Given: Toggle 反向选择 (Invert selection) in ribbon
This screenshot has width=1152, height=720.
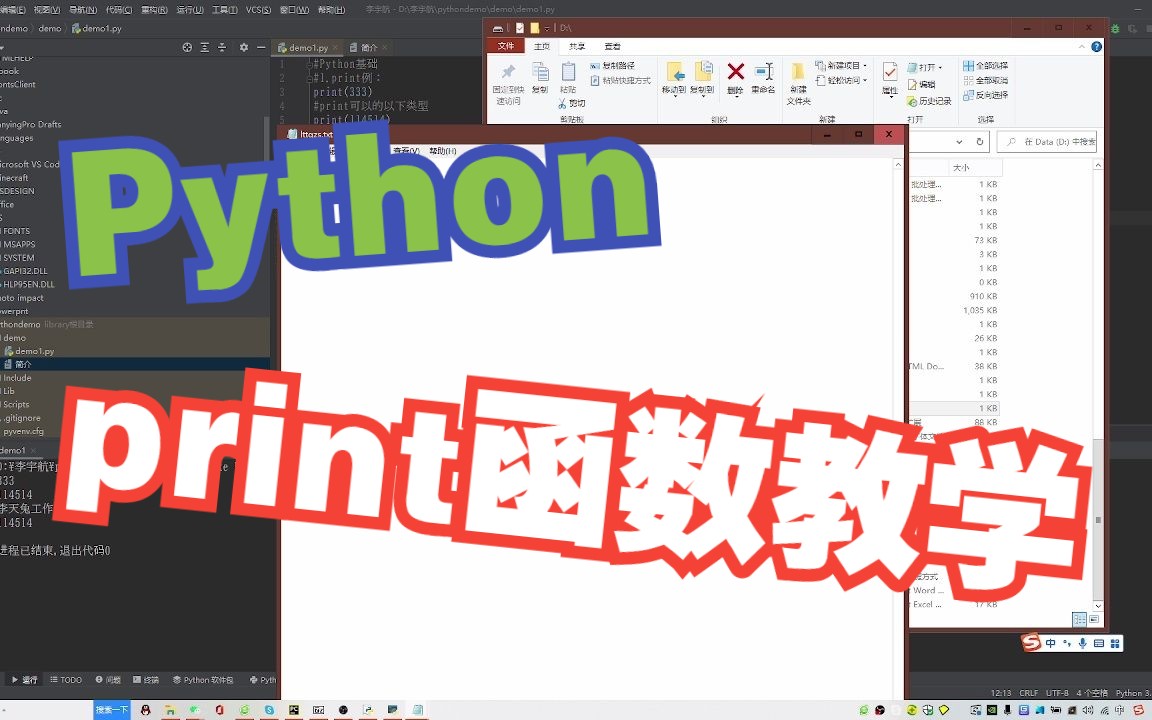Looking at the screenshot, I should click(x=985, y=95).
